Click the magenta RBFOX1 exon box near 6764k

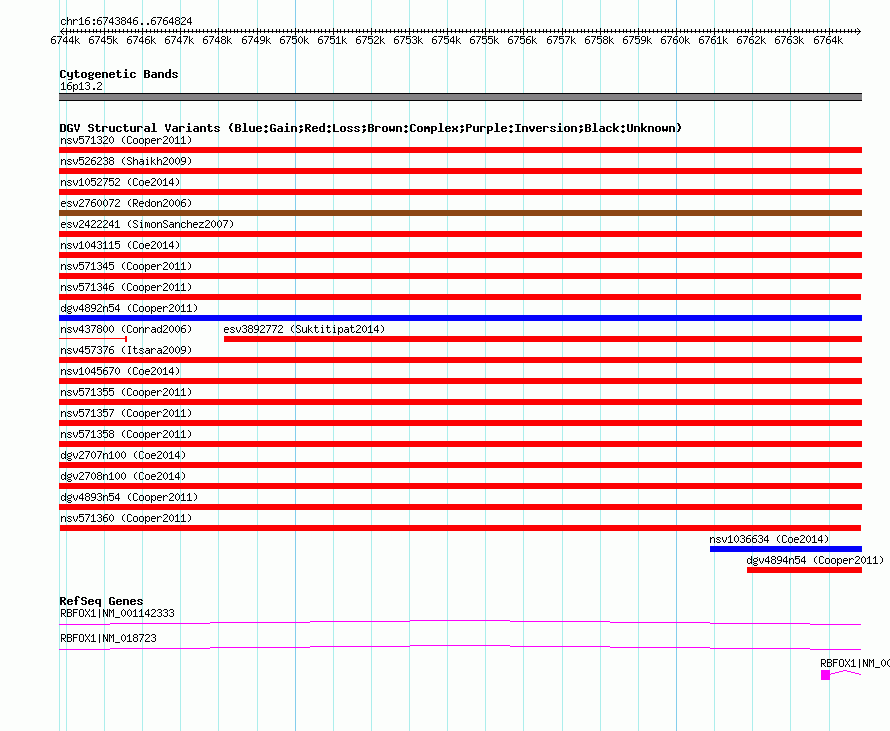click(825, 675)
